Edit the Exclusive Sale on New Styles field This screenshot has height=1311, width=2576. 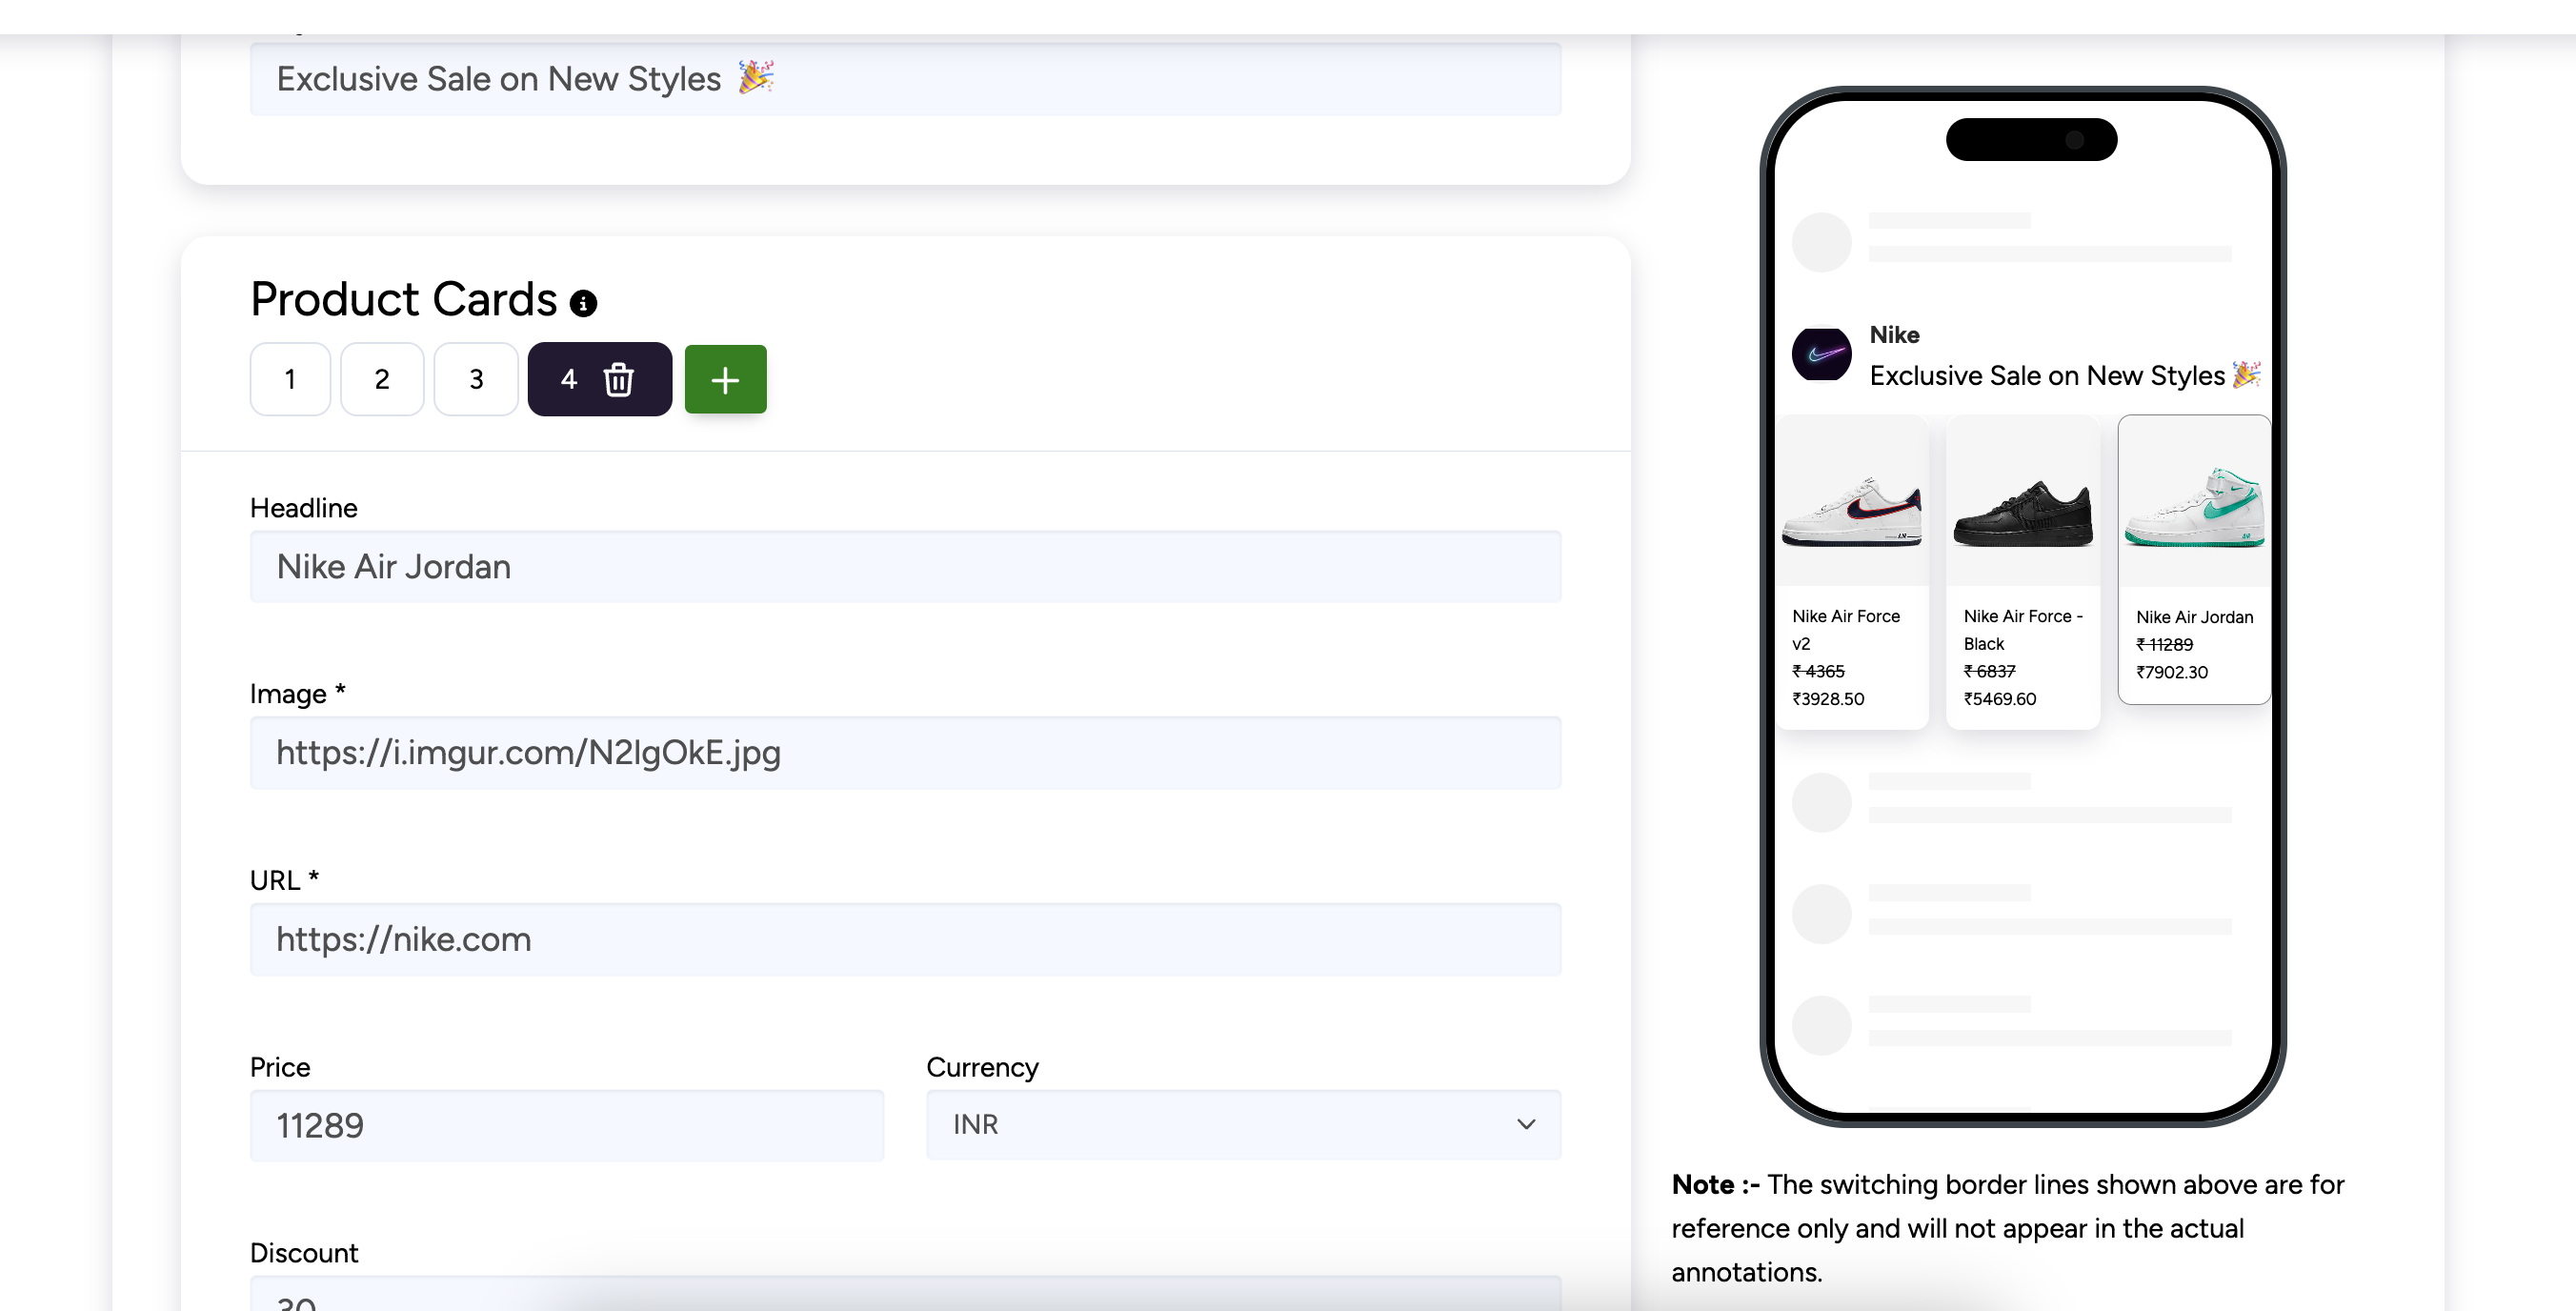coord(905,79)
